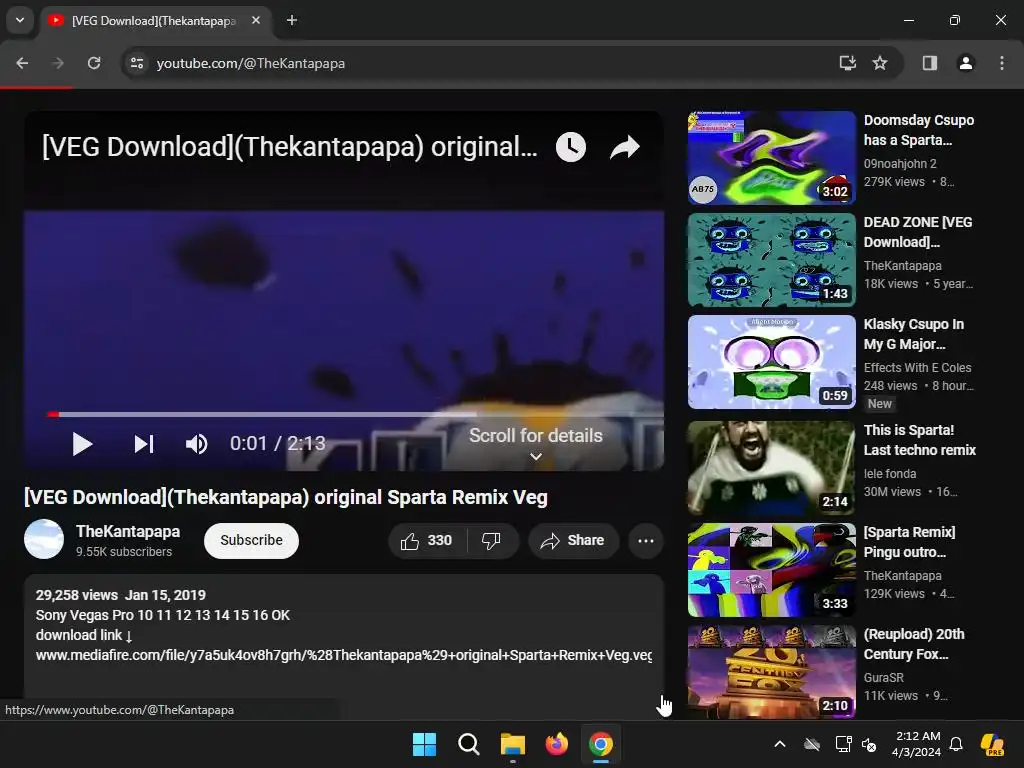Open the Chrome profile icon

click(966, 63)
